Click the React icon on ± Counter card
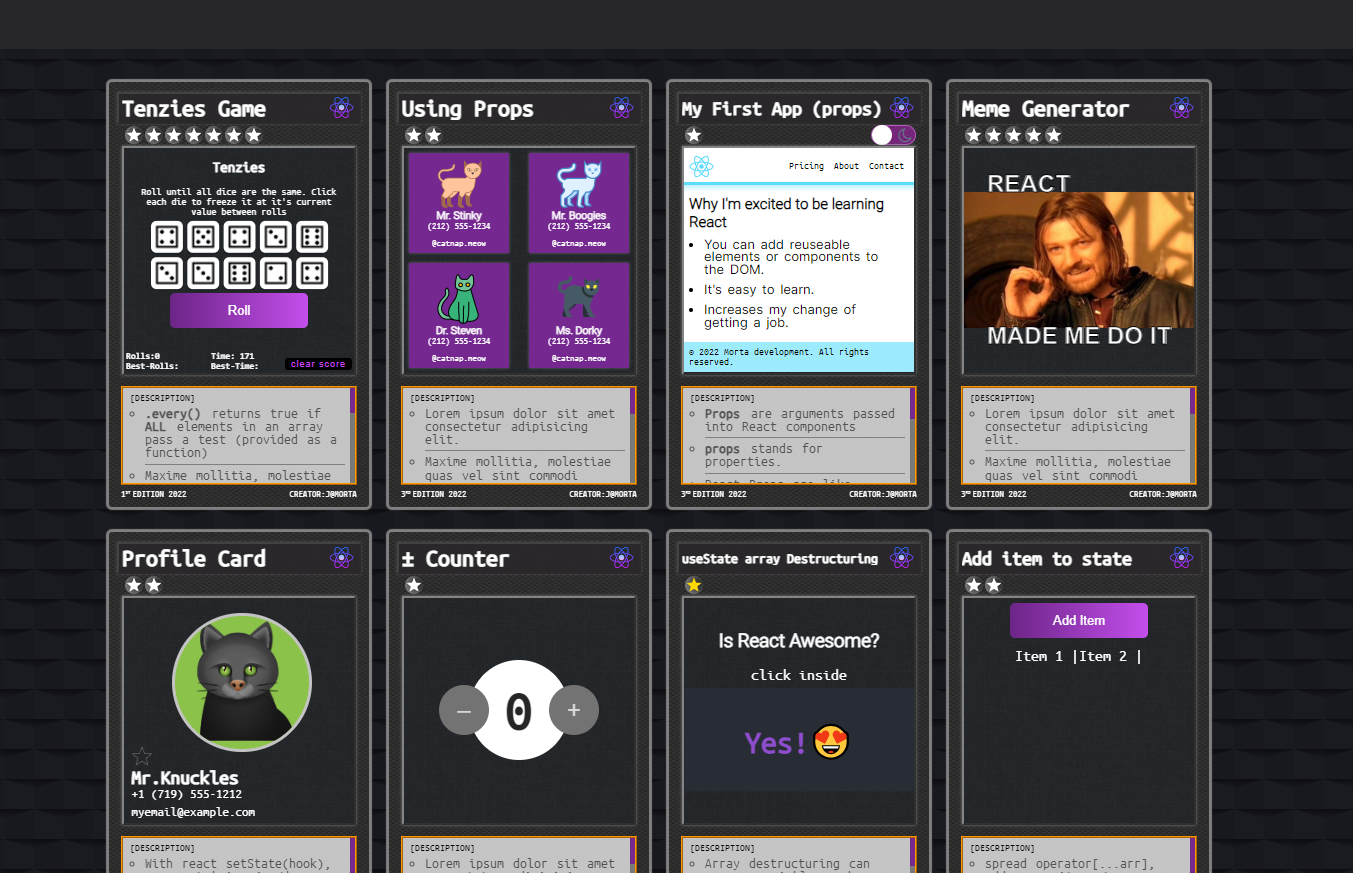This screenshot has width=1353, height=873. pos(622,558)
